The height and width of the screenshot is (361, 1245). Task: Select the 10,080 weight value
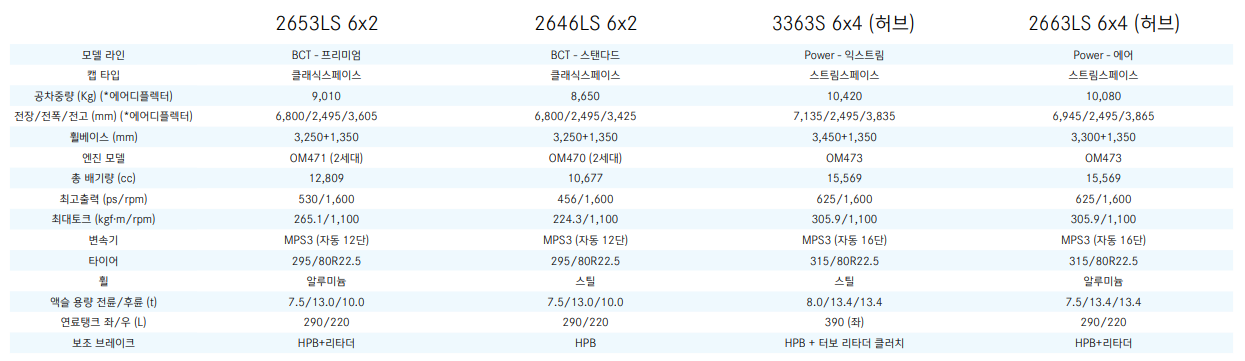1103,96
